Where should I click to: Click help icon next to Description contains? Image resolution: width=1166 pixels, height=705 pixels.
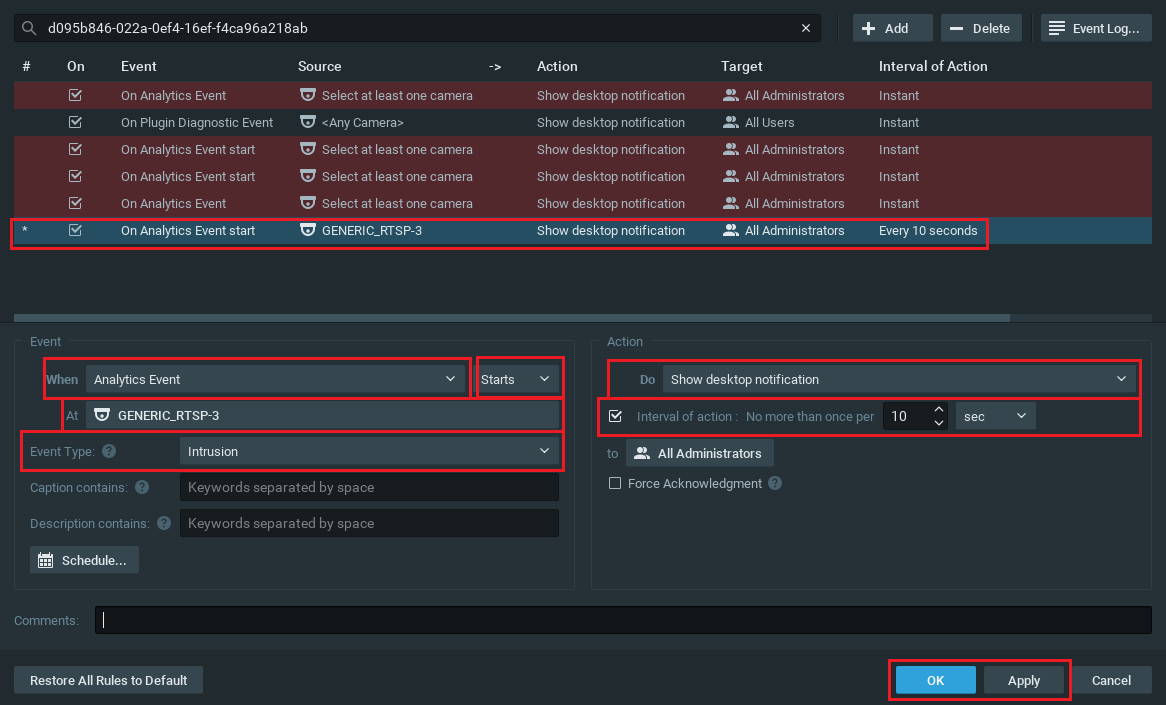(164, 523)
